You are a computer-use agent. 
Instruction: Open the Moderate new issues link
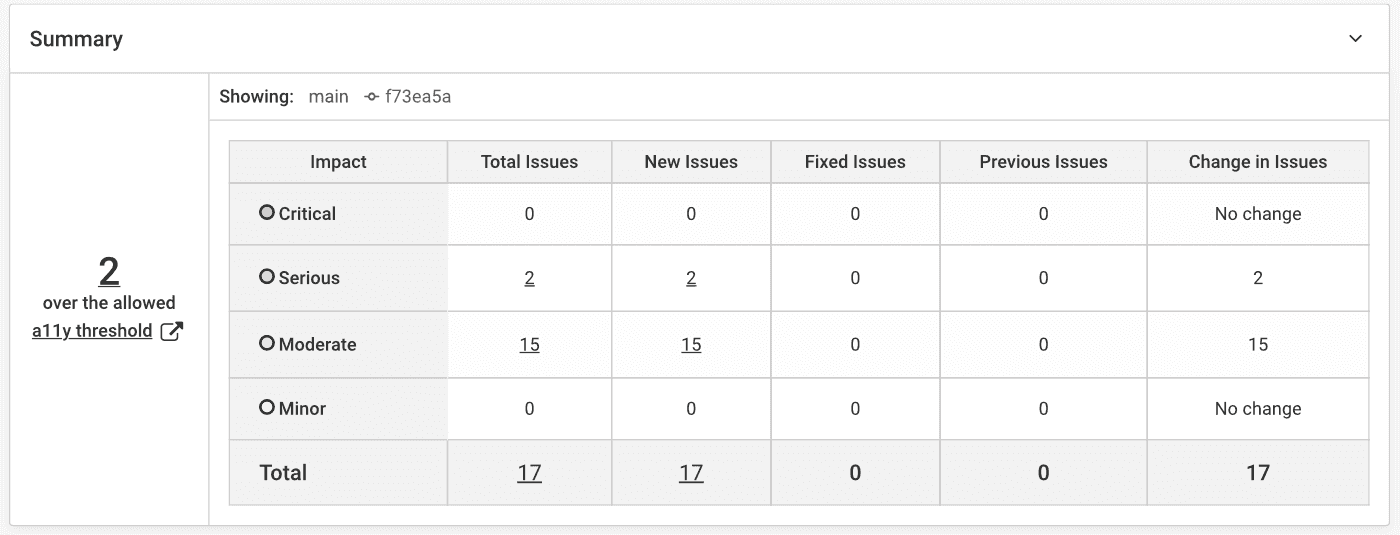click(691, 344)
